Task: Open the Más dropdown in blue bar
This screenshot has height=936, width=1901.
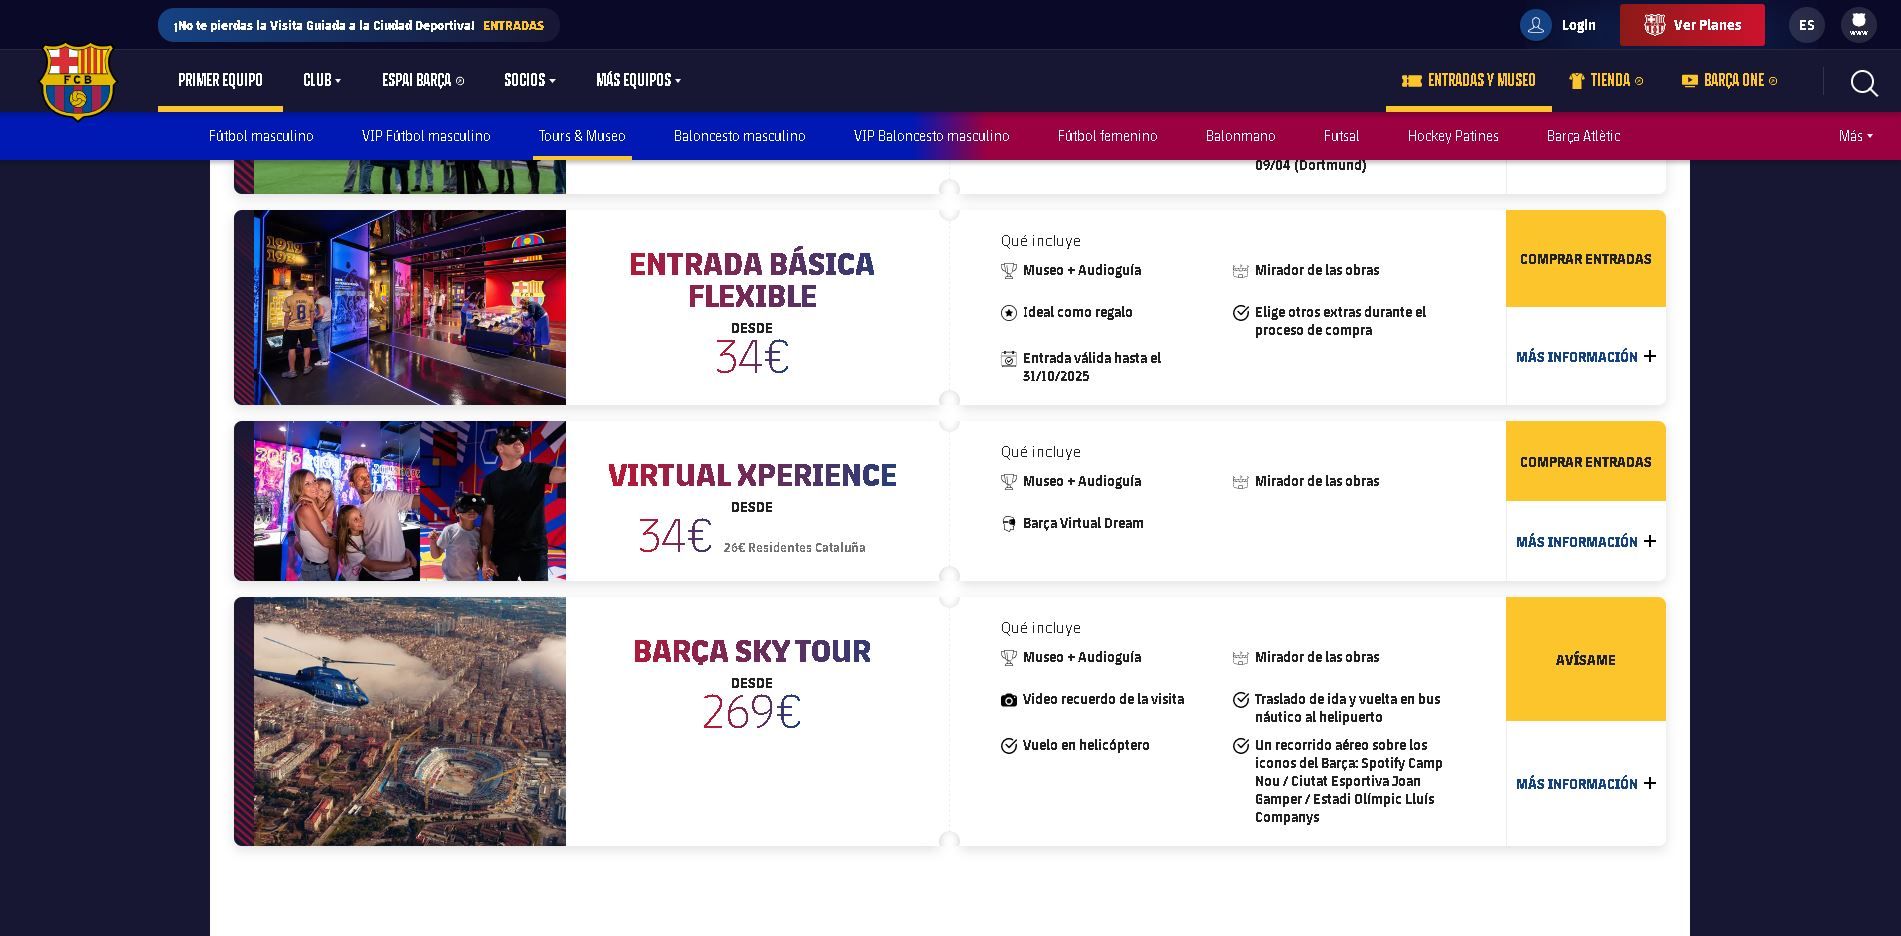Action: coord(1856,136)
